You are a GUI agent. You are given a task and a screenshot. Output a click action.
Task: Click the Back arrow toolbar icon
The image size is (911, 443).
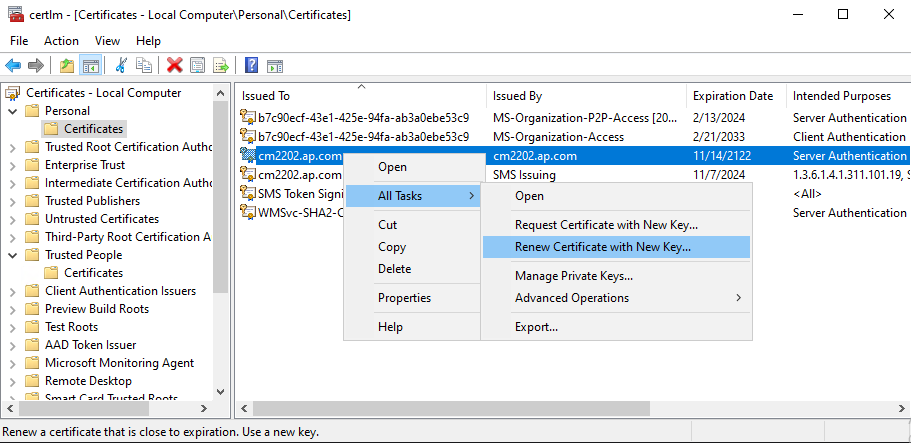click(13, 65)
